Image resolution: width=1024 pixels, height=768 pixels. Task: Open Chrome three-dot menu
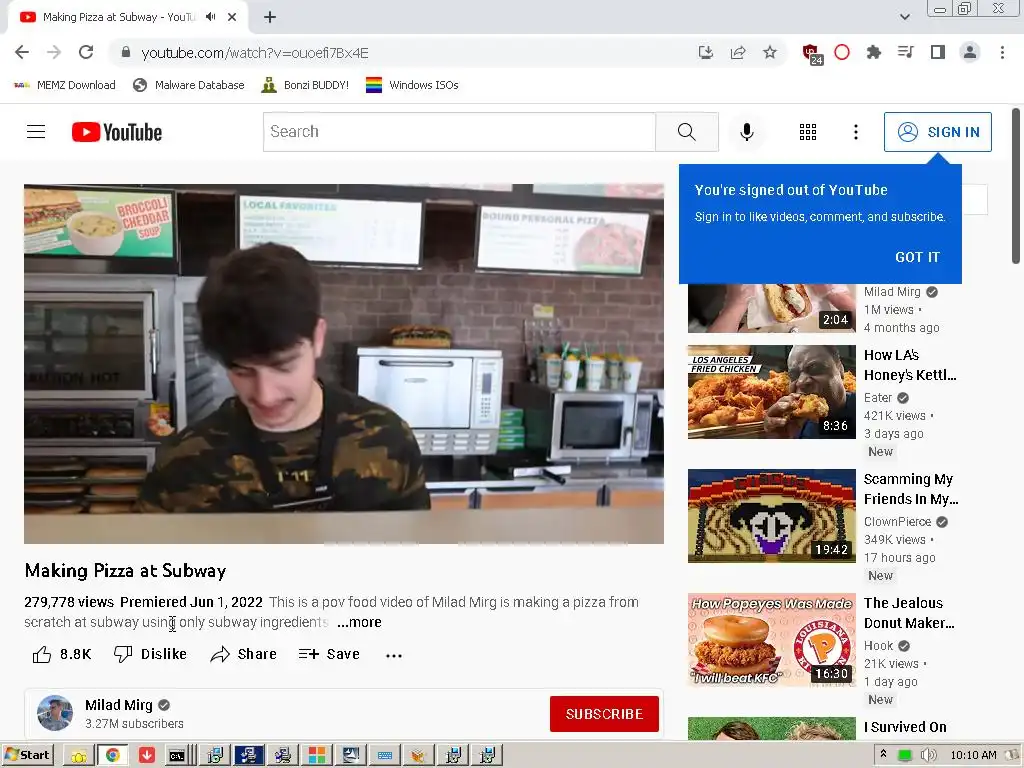[1002, 52]
